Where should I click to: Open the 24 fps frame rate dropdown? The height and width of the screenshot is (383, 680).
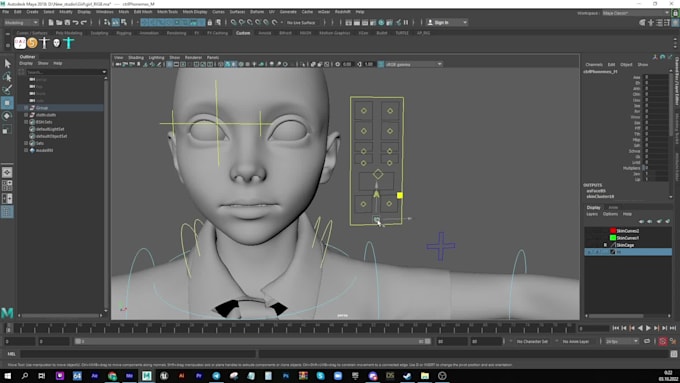point(621,341)
